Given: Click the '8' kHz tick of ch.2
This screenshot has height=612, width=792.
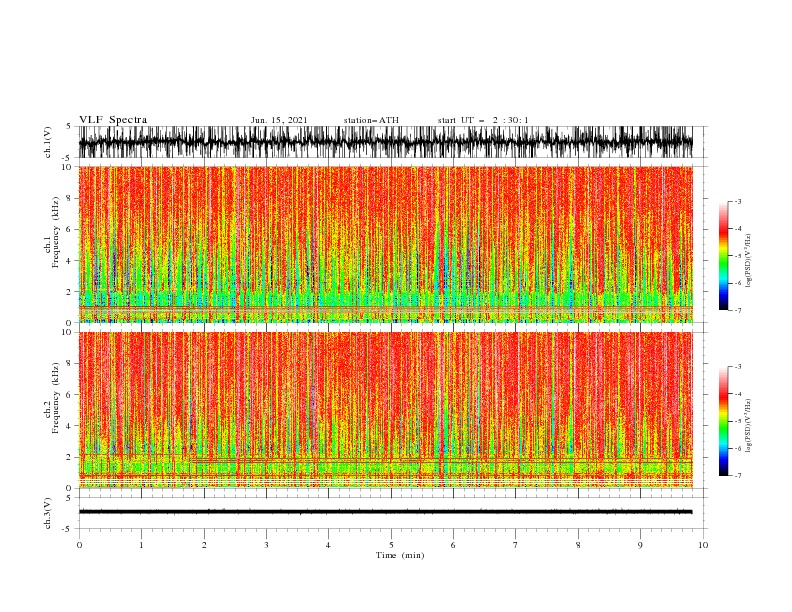Looking at the screenshot, I should click(x=69, y=364).
